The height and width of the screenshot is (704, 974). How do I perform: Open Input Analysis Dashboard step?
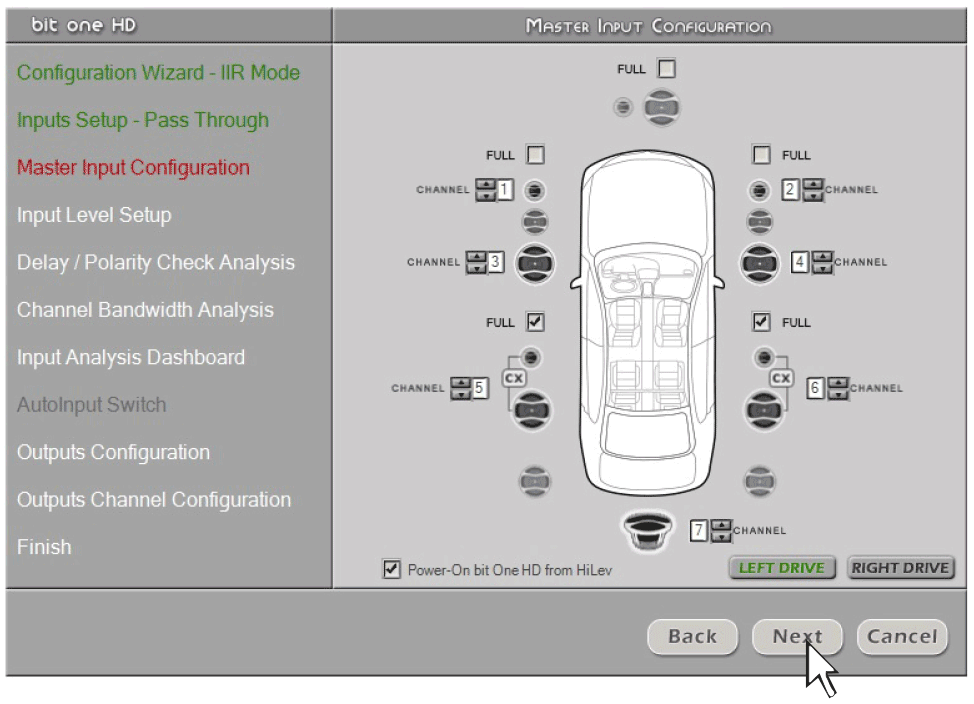(x=130, y=357)
